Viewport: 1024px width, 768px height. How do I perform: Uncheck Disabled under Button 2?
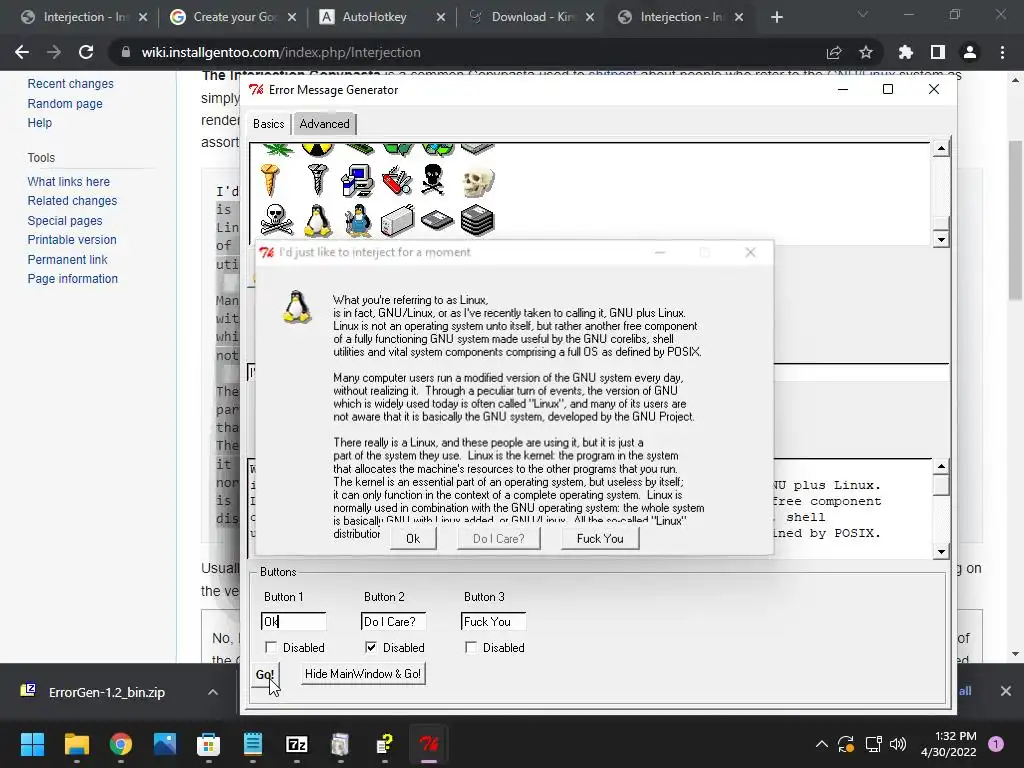(371, 647)
